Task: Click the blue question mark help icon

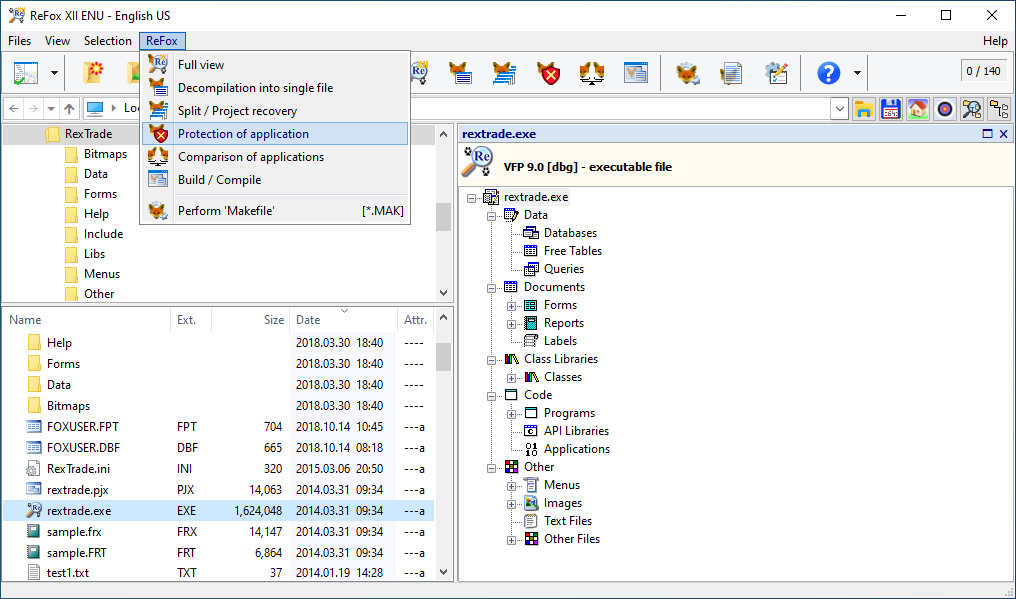Action: 828,73
